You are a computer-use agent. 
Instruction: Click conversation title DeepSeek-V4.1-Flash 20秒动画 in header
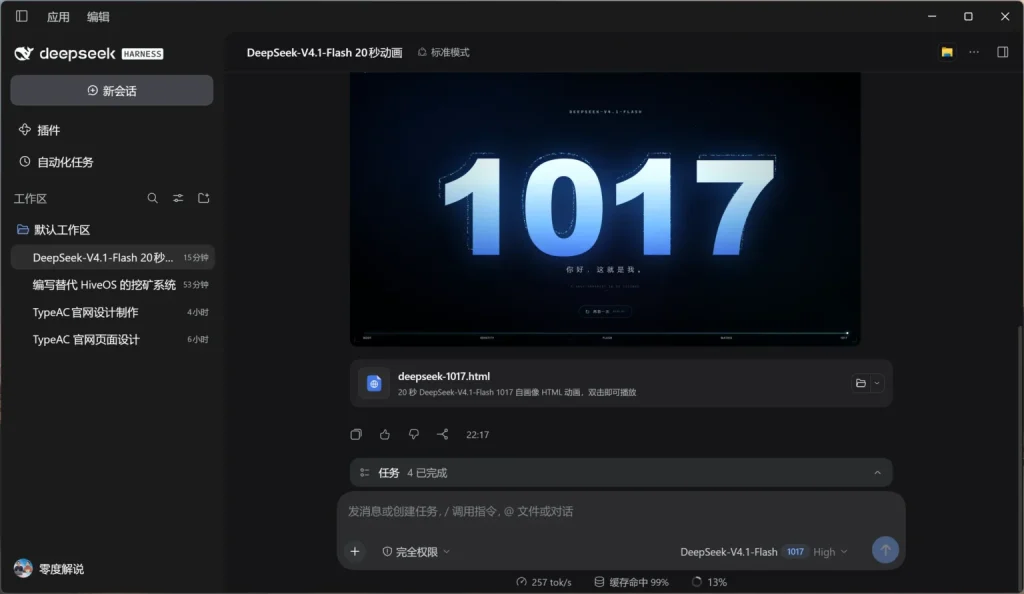point(324,52)
